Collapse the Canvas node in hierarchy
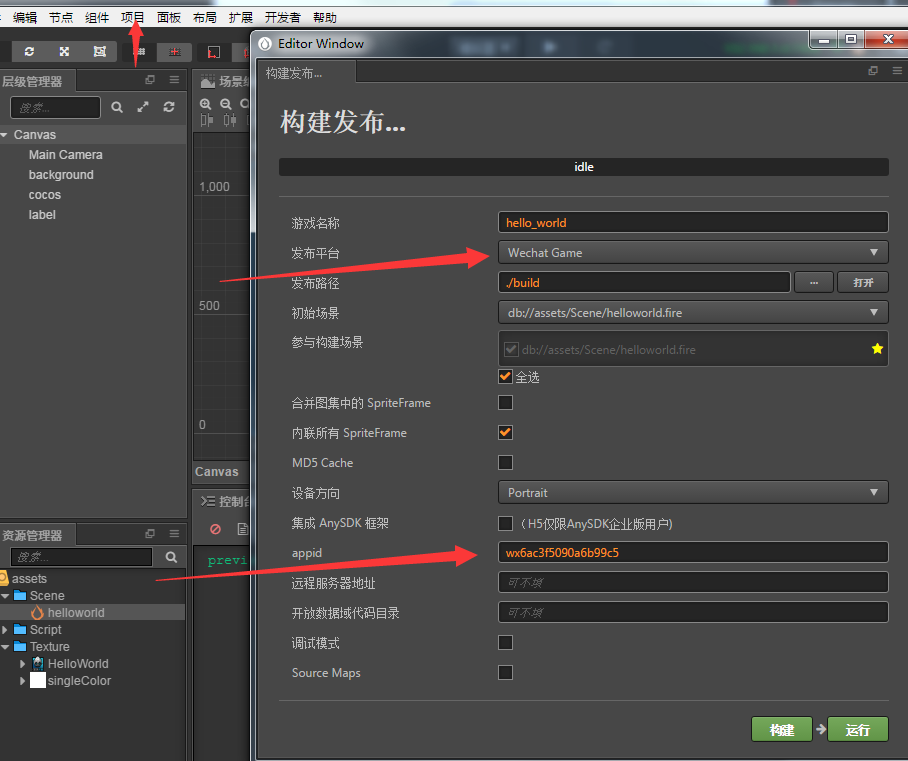This screenshot has height=761, width=908. point(4,135)
